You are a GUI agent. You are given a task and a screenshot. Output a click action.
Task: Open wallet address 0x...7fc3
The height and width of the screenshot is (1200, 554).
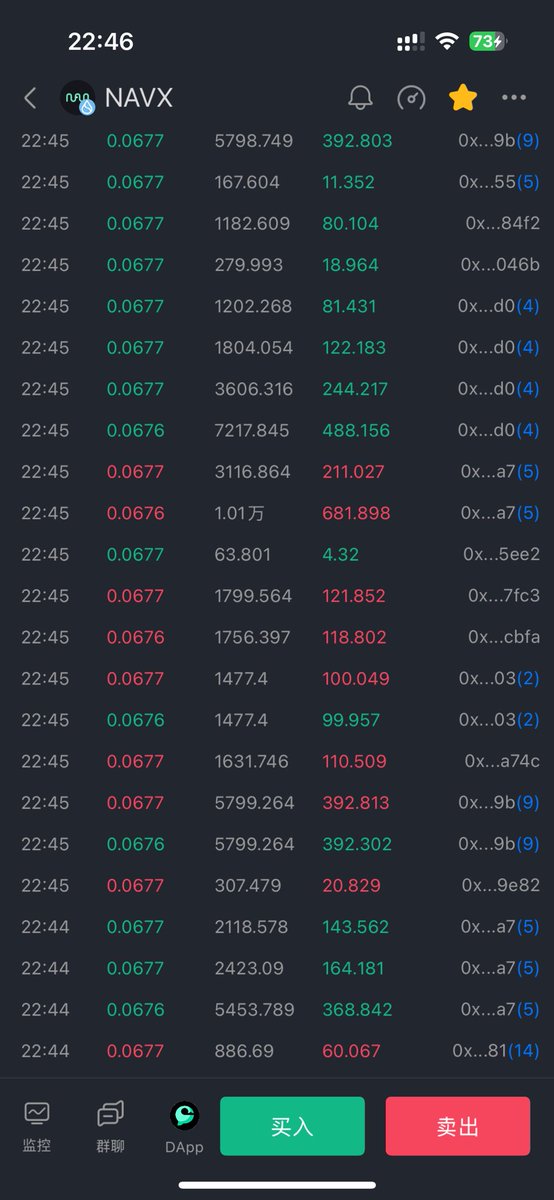click(504, 596)
